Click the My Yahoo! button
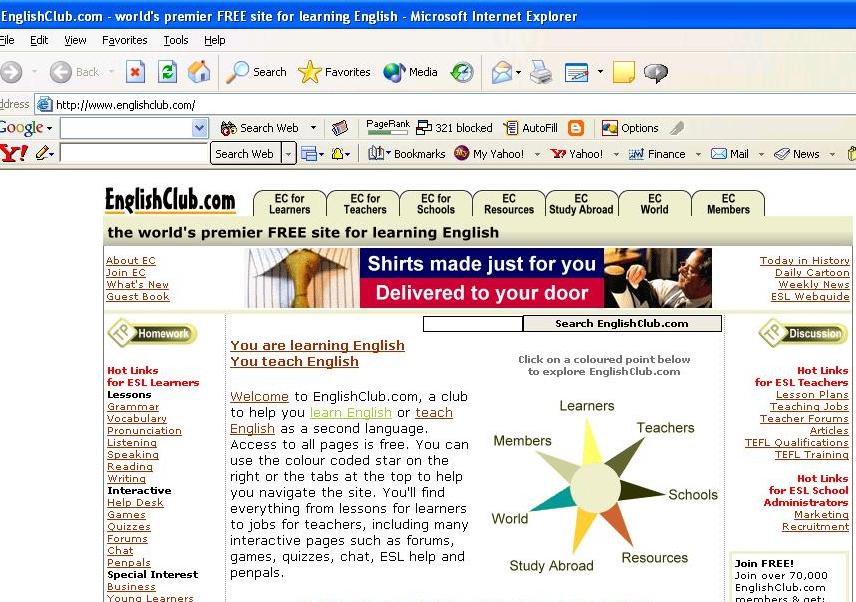The image size is (856, 602). [x=489, y=154]
